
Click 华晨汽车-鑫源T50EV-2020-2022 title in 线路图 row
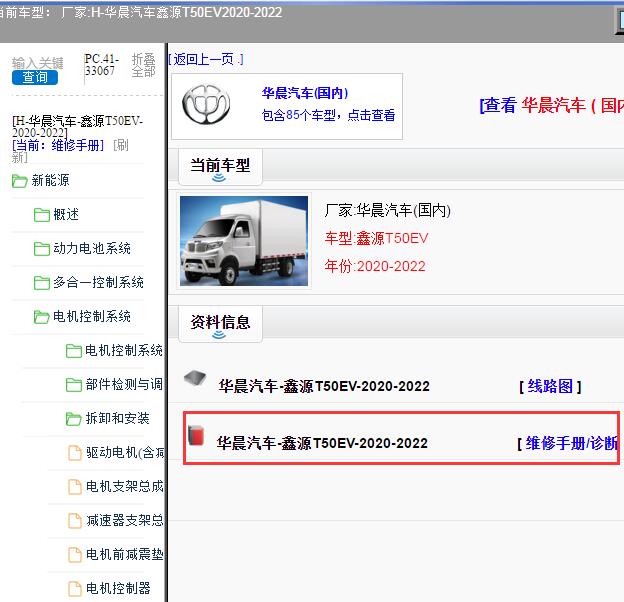(324, 386)
